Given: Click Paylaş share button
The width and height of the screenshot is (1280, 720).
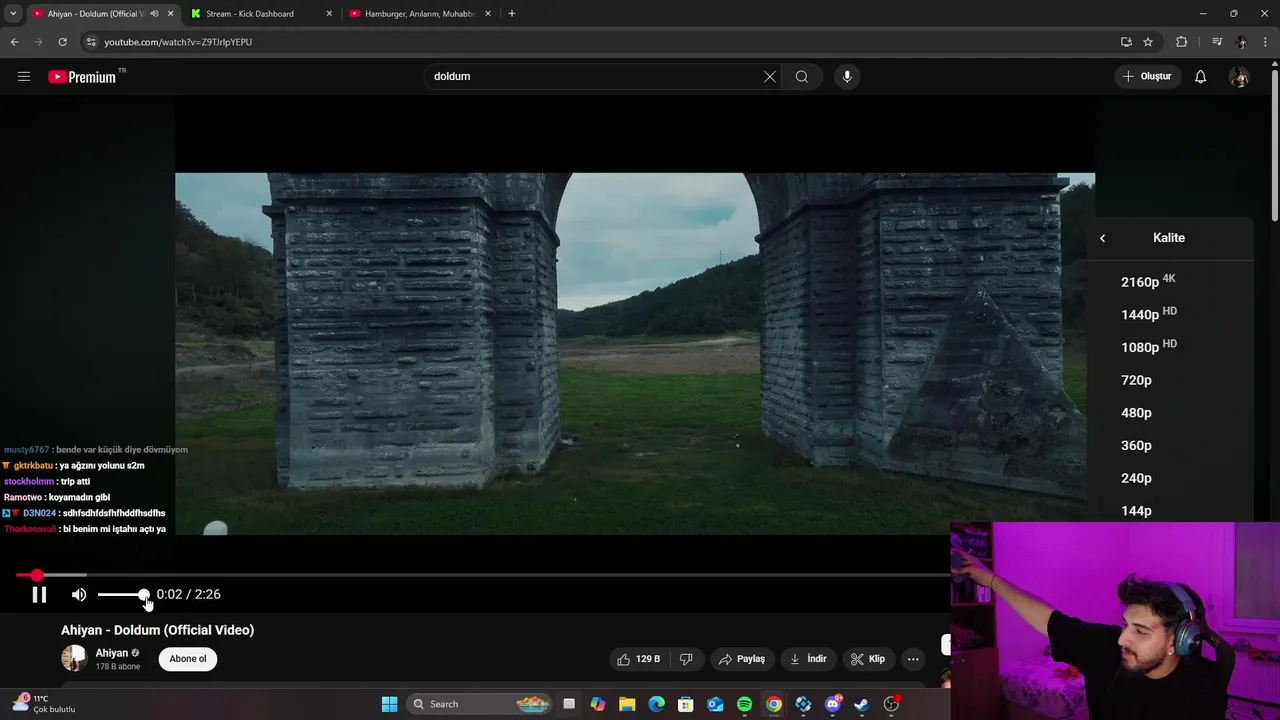Looking at the screenshot, I should pyautogui.click(x=741, y=659).
